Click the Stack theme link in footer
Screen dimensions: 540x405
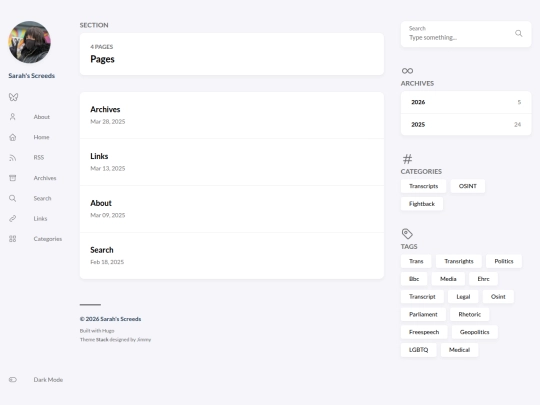coord(102,340)
